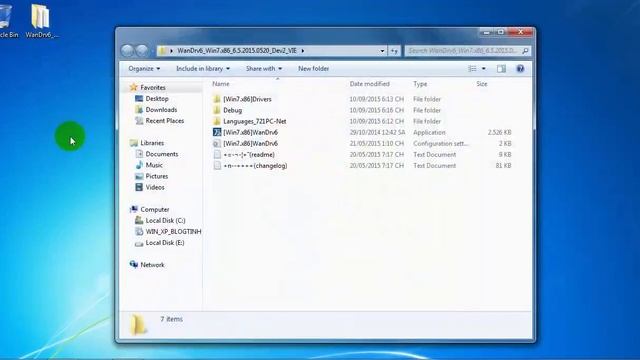
Task: Click the Recent Places icon
Action: (x=139, y=120)
